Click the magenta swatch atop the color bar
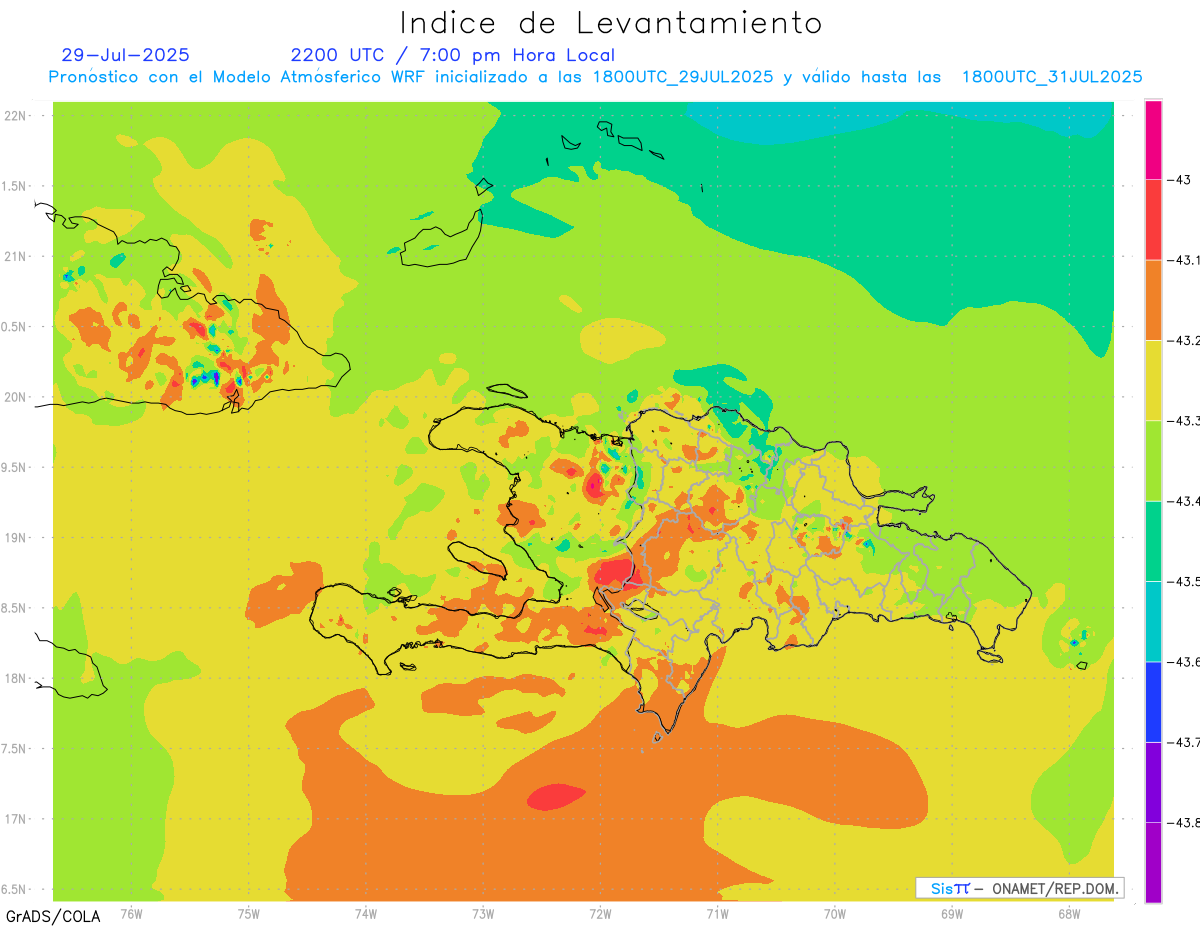Screen dimensions: 1200x927 tap(1153, 139)
